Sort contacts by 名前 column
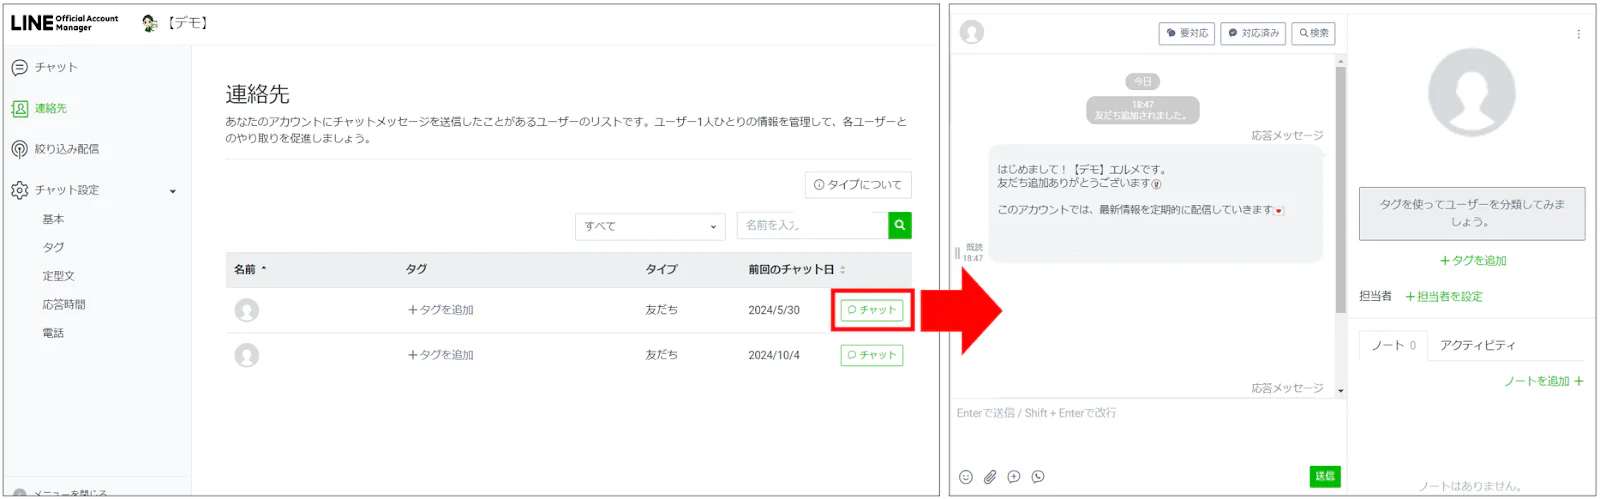Image resolution: width=1600 pixels, height=499 pixels. [x=250, y=269]
